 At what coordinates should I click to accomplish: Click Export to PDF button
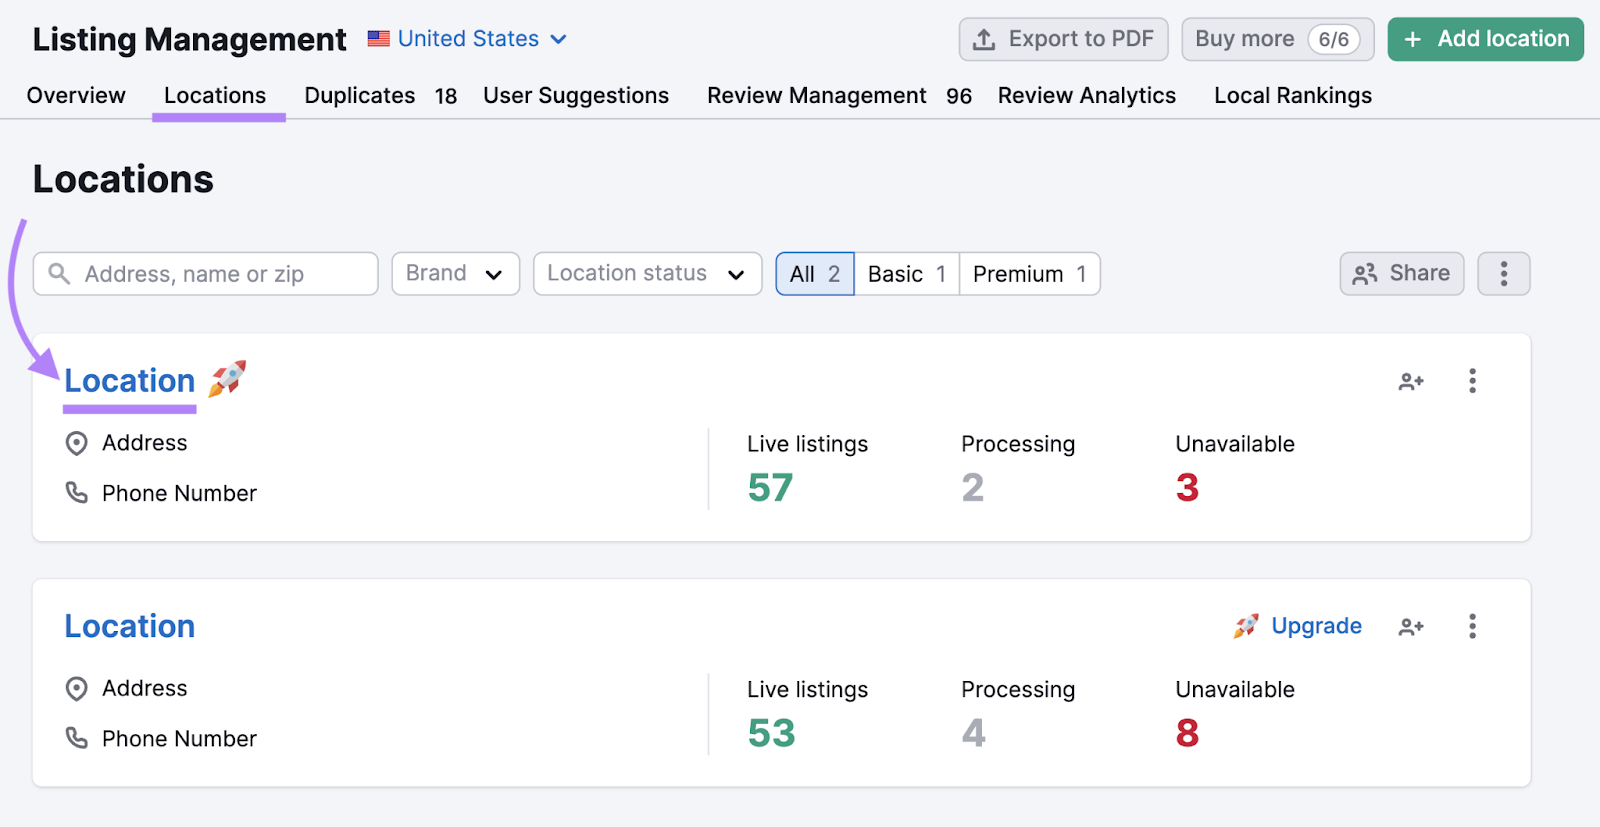pyautogui.click(x=1063, y=39)
